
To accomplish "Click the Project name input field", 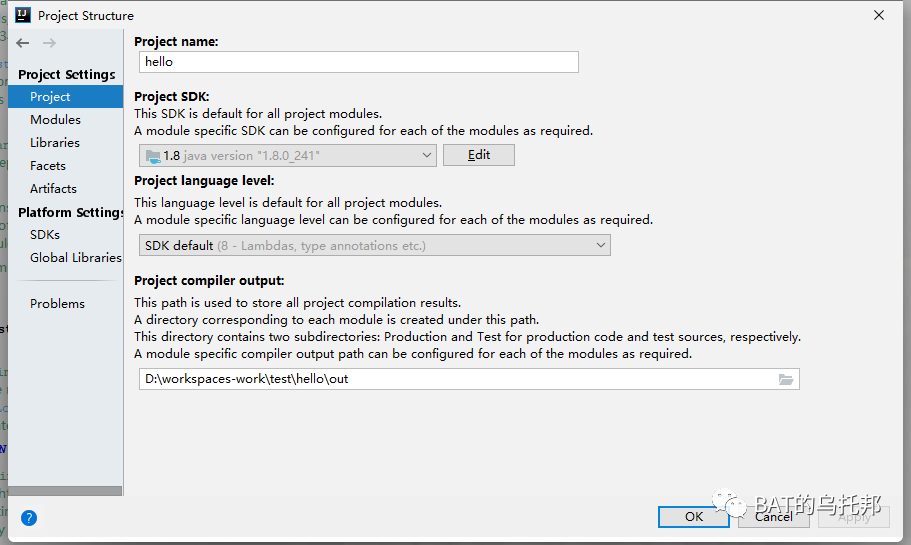I will (x=358, y=62).
